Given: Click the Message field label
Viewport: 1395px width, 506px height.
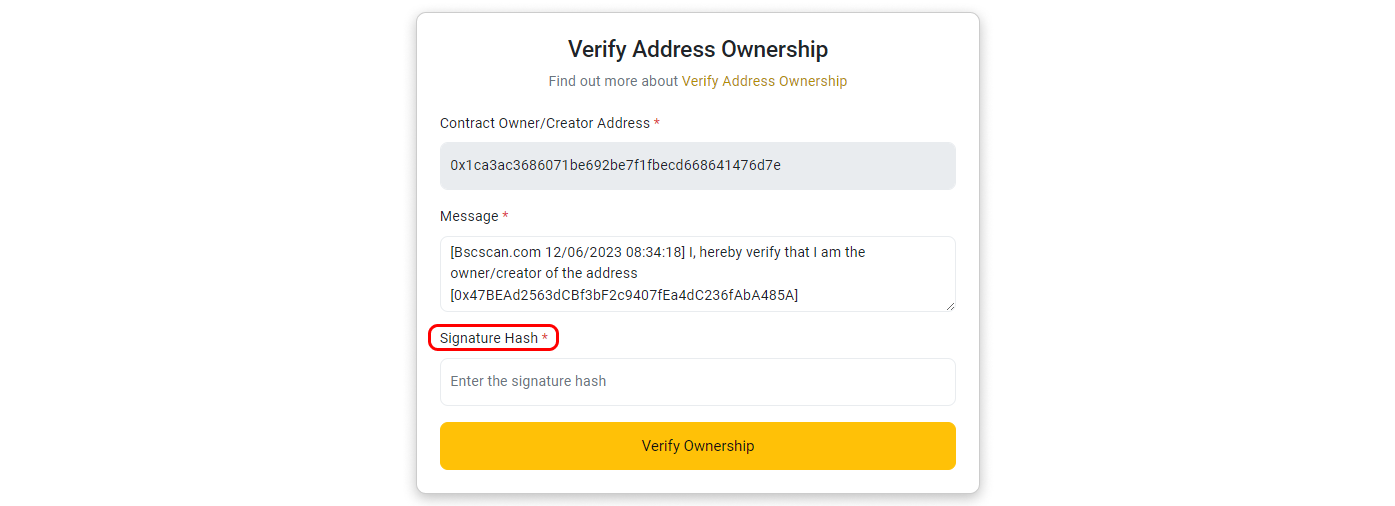Looking at the screenshot, I should [x=469, y=216].
